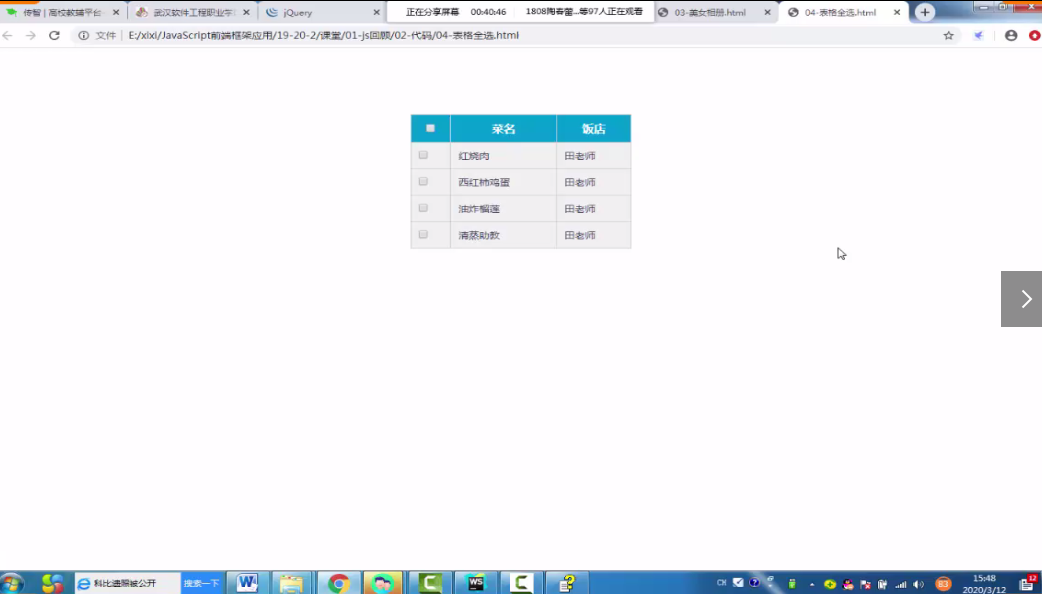Reload the page with the refresh icon
The width and height of the screenshot is (1042, 594).
tap(54, 35)
